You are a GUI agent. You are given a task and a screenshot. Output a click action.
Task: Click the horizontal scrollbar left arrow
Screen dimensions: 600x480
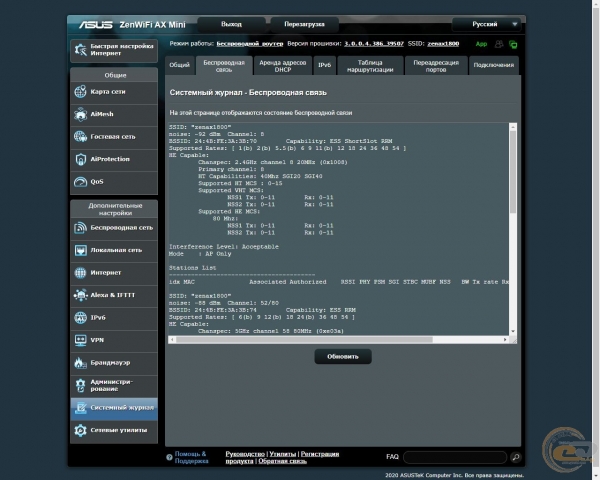tap(172, 340)
